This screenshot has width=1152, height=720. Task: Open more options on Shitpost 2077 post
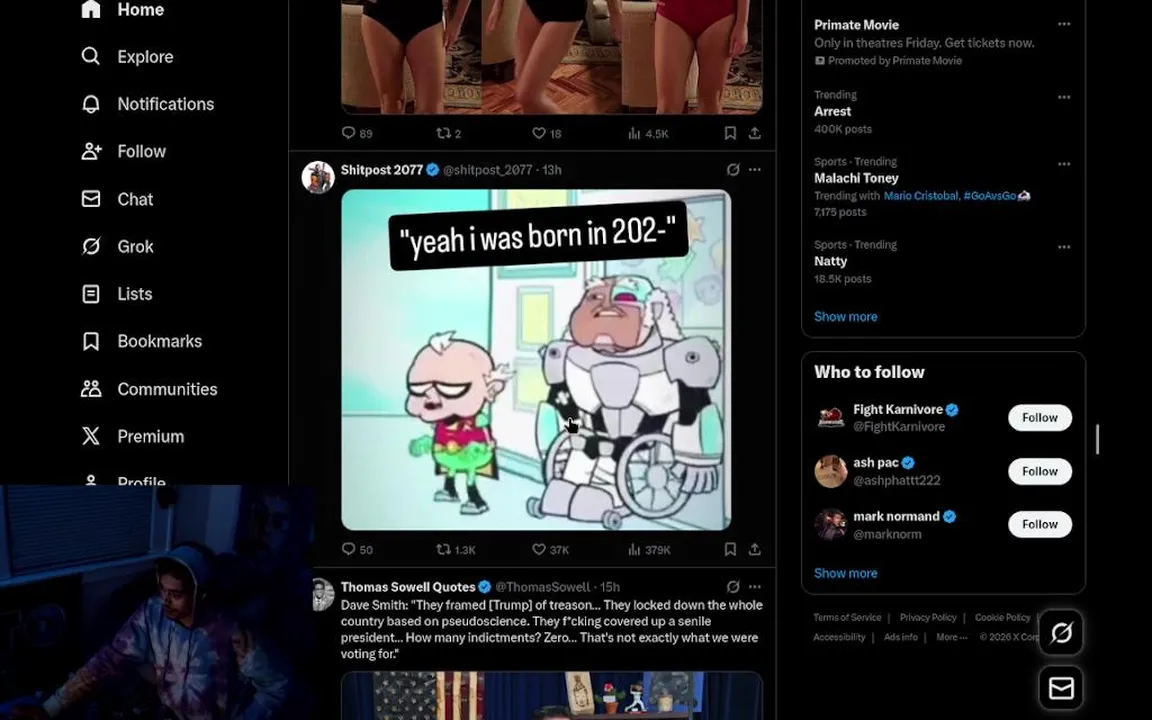[755, 170]
